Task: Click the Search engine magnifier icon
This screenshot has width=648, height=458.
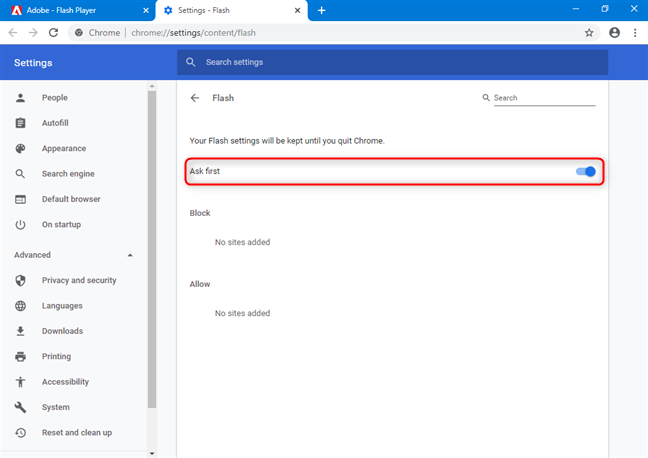Action: [20, 174]
